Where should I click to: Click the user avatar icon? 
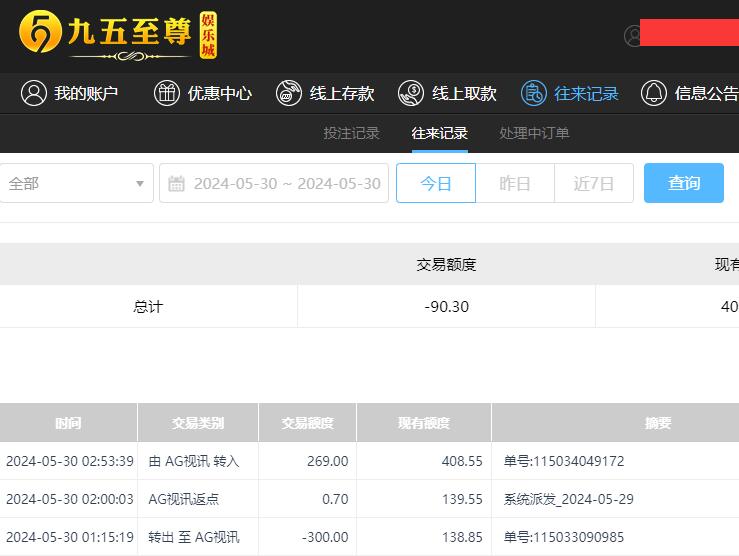click(x=633, y=35)
